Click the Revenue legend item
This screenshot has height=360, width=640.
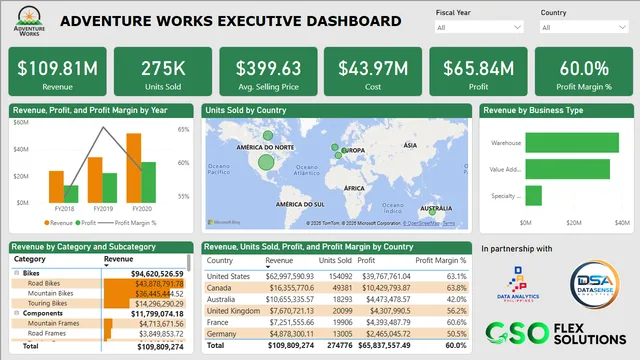pos(58,223)
